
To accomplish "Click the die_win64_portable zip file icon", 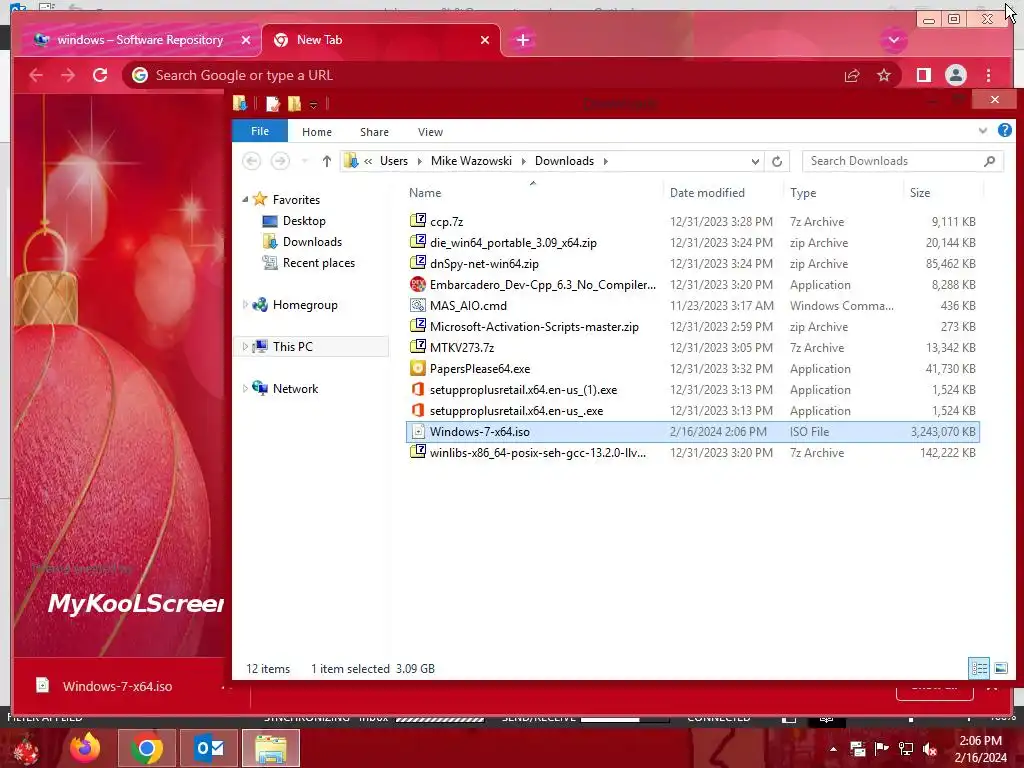I will pos(418,242).
